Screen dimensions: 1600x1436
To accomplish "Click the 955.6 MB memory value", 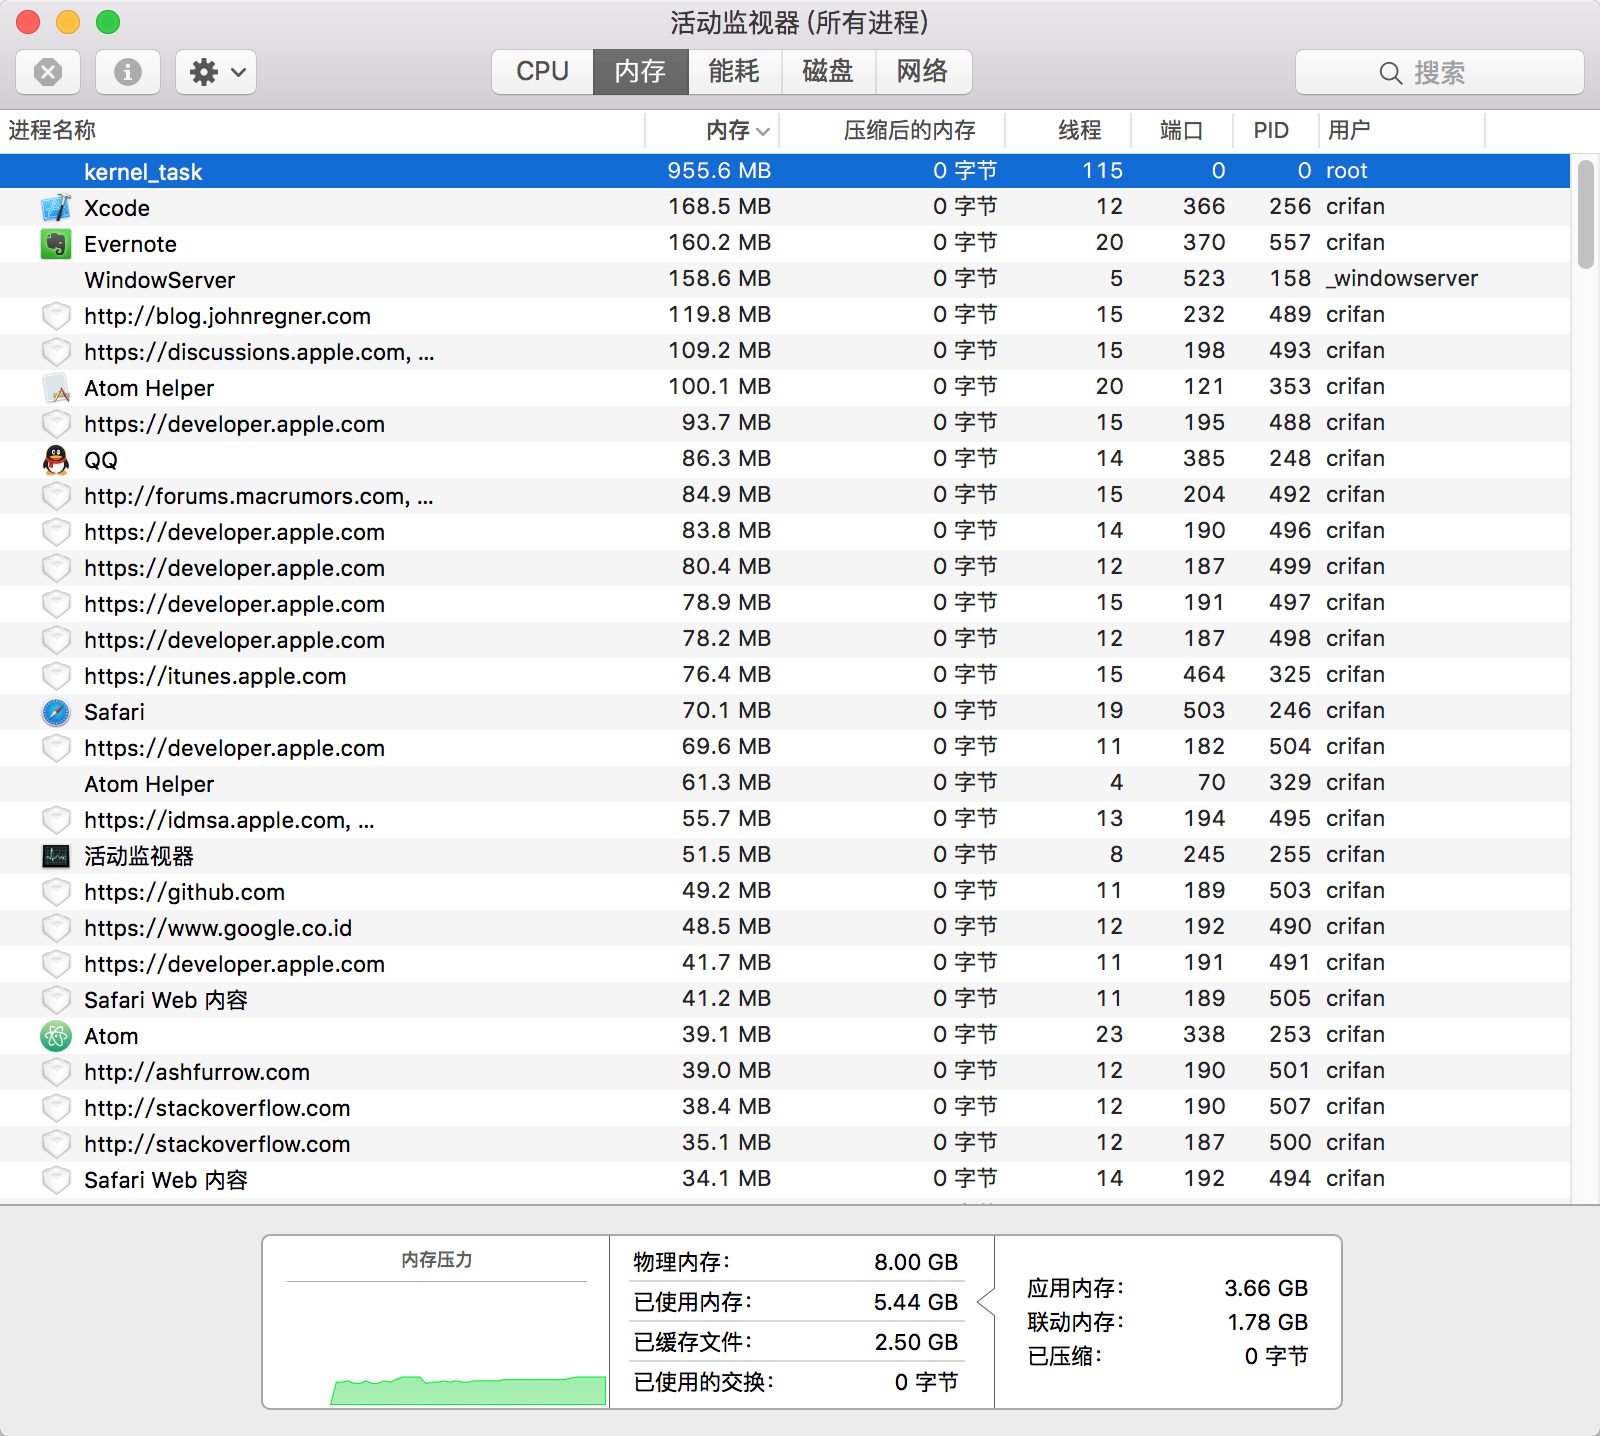I will [x=719, y=171].
